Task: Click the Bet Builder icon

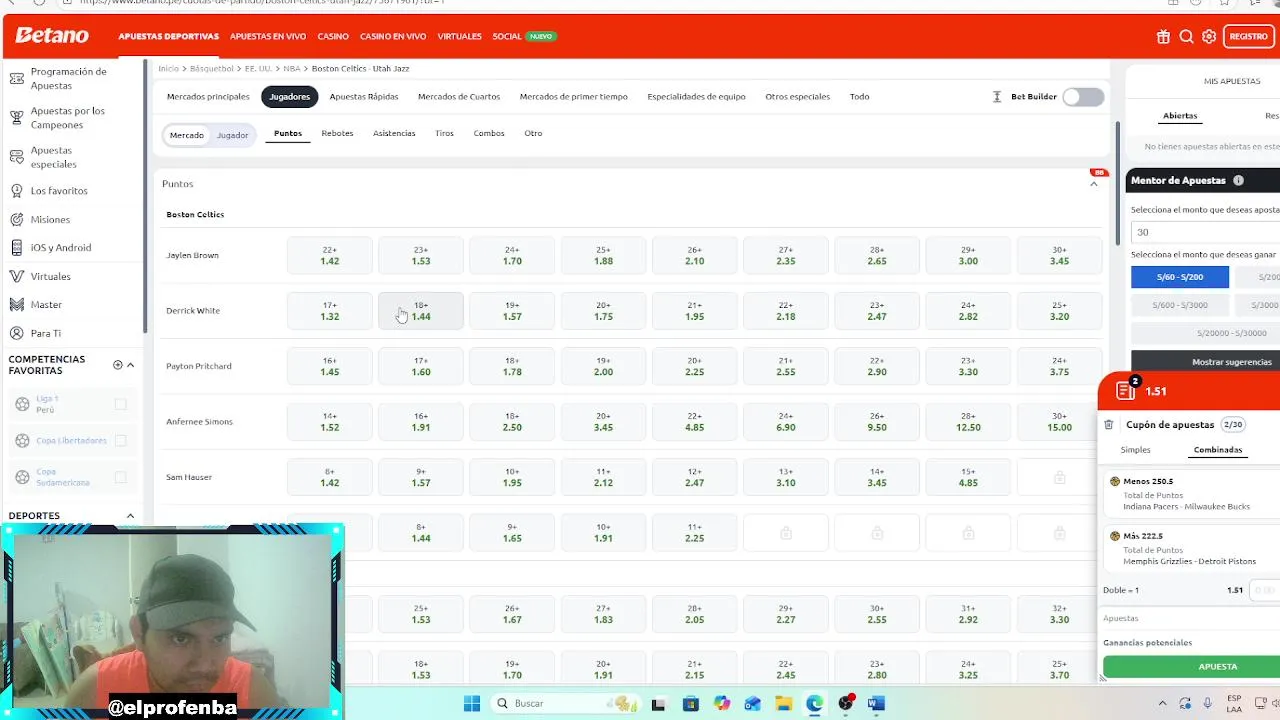Action: 997,97
